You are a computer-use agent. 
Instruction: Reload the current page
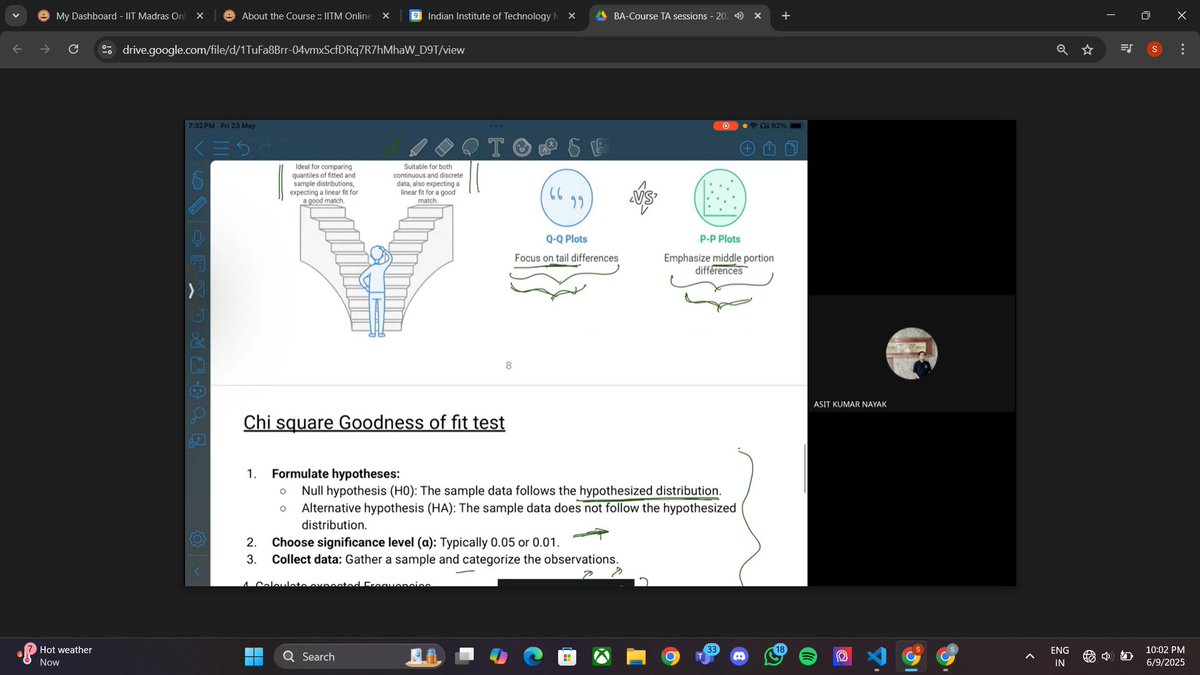tap(73, 49)
